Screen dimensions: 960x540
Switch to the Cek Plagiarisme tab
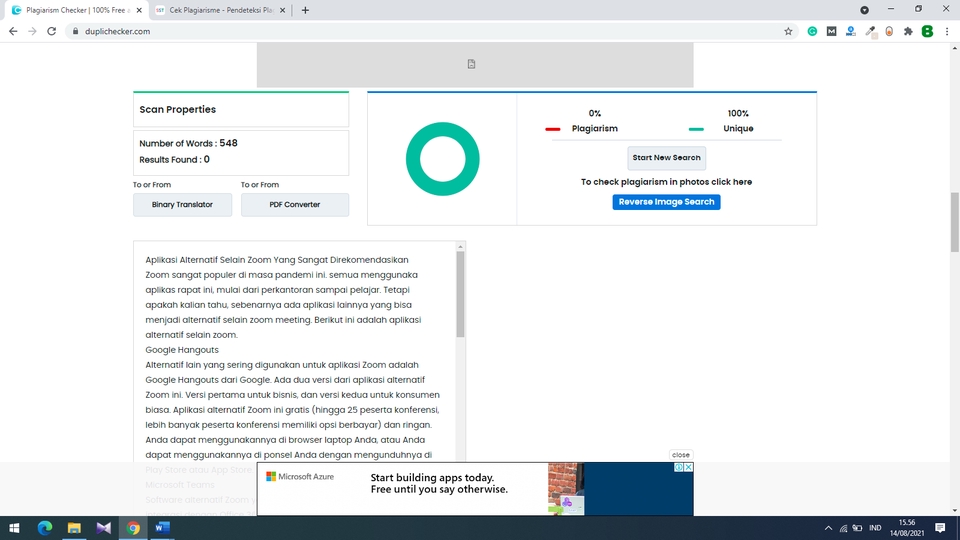(x=220, y=10)
